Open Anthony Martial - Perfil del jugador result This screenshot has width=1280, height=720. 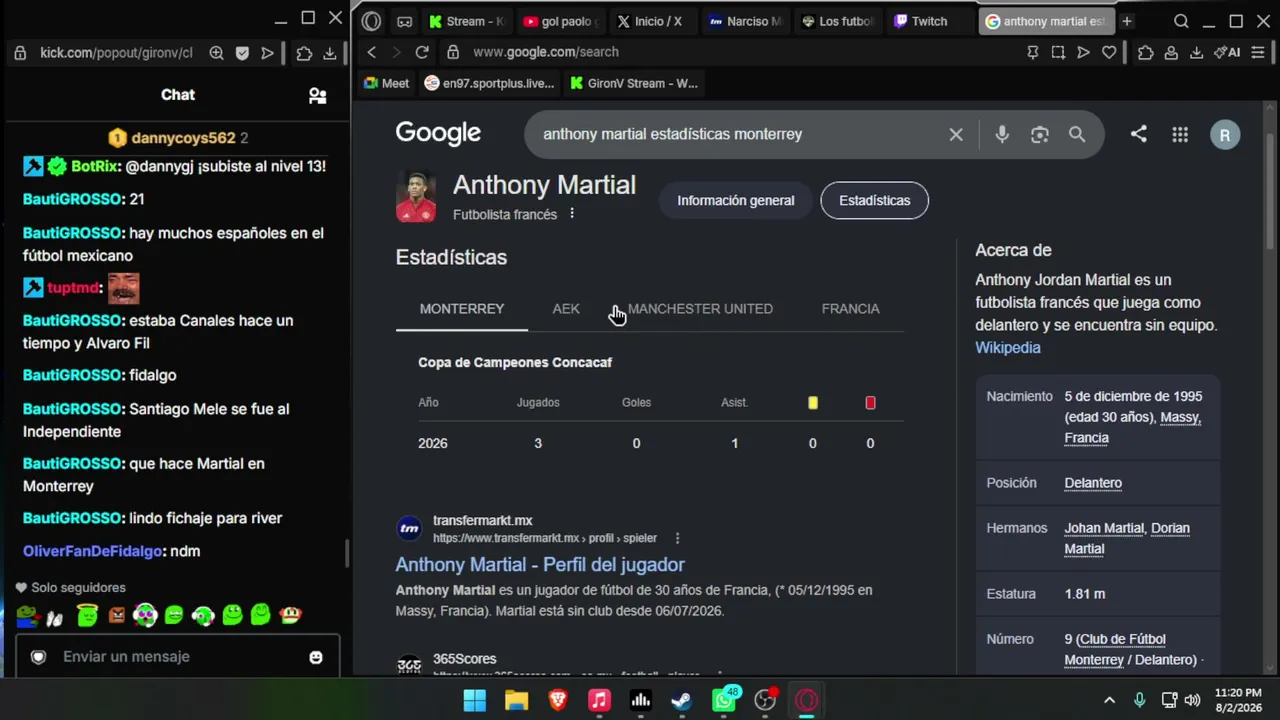[540, 565]
